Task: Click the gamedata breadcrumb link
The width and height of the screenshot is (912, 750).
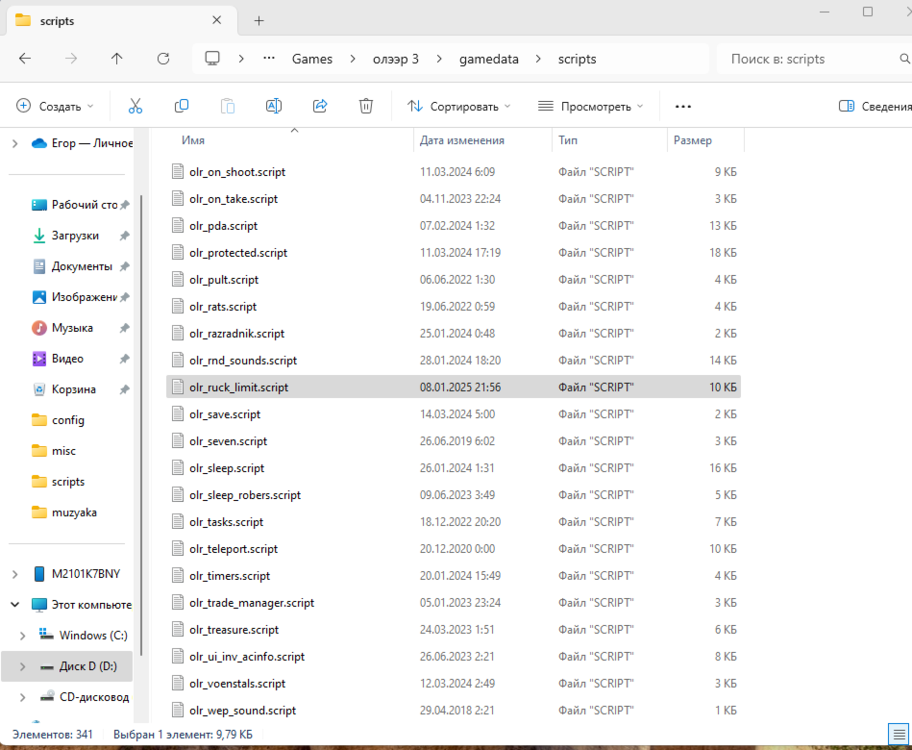Action: [489, 59]
